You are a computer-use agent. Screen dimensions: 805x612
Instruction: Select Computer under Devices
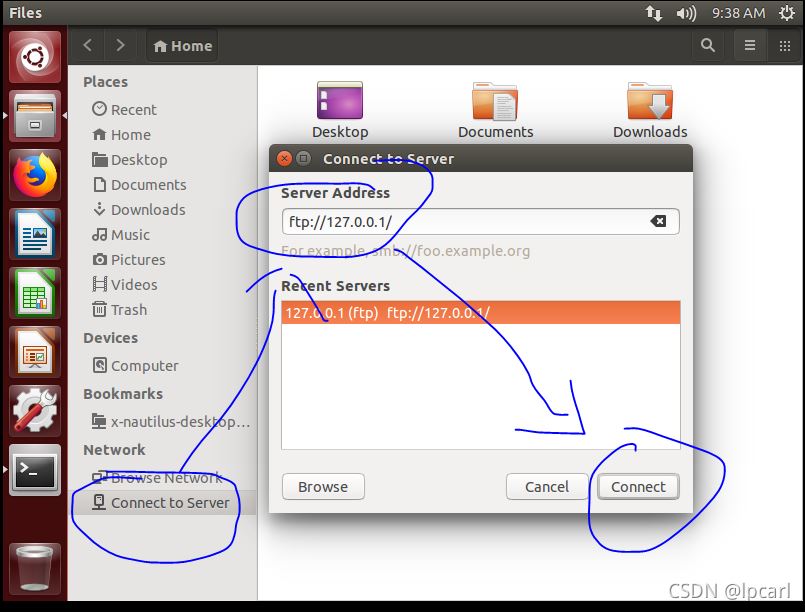162,366
